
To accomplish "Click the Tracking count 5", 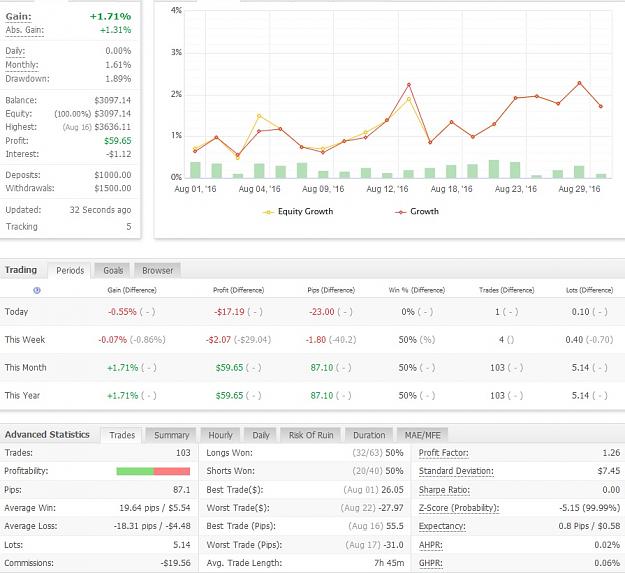I will pos(129,227).
